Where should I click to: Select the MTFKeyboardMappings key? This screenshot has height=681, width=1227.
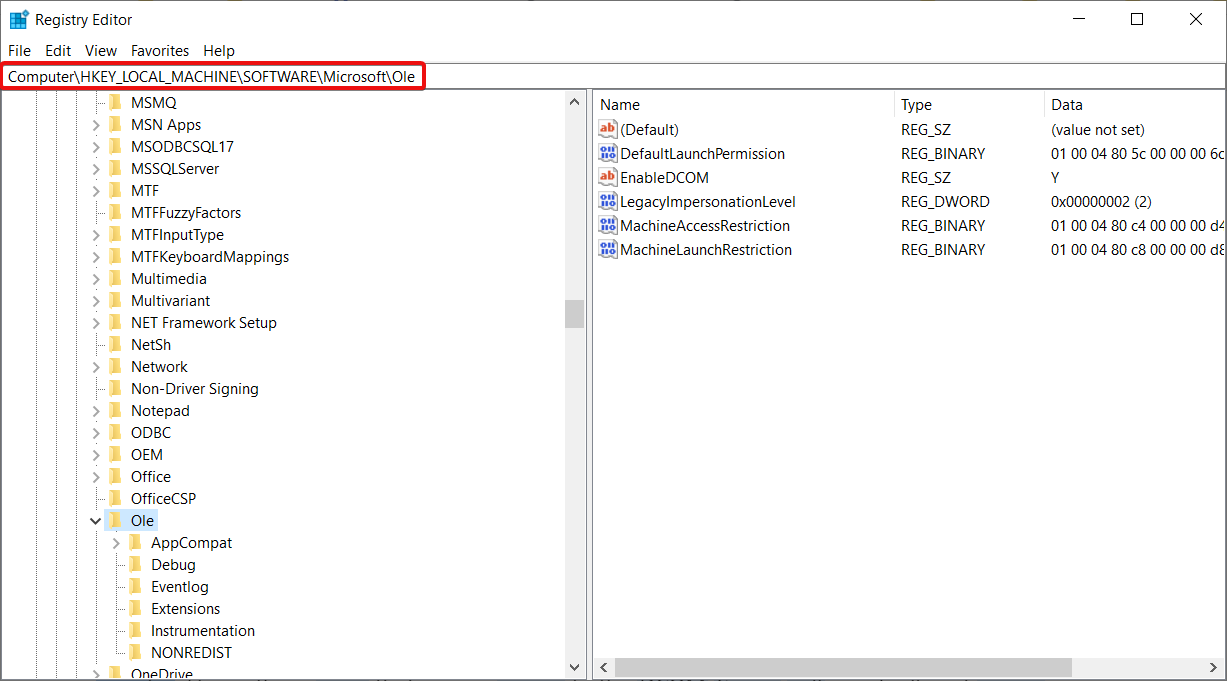tap(210, 256)
